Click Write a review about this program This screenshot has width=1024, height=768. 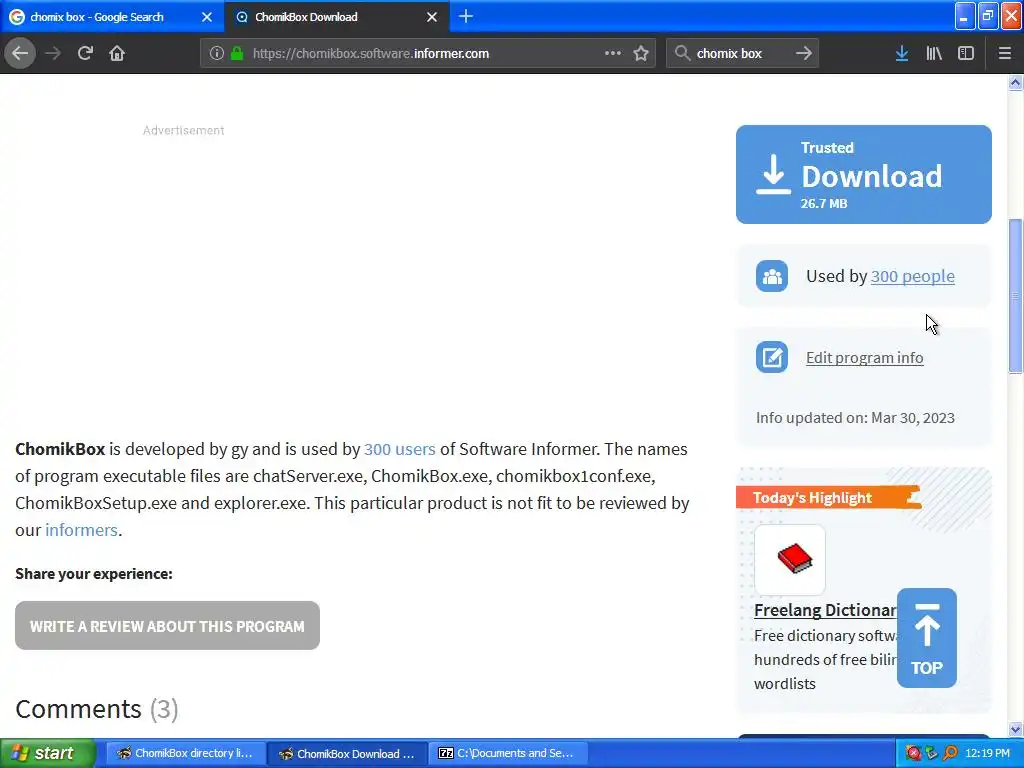coord(167,626)
